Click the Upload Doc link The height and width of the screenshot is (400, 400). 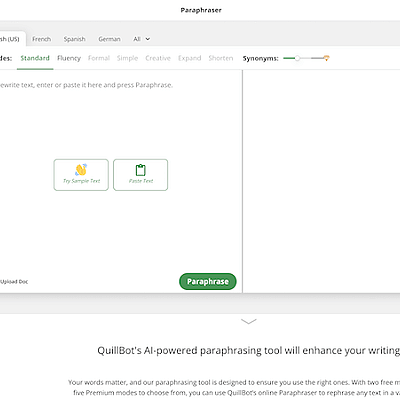pyautogui.click(x=14, y=282)
